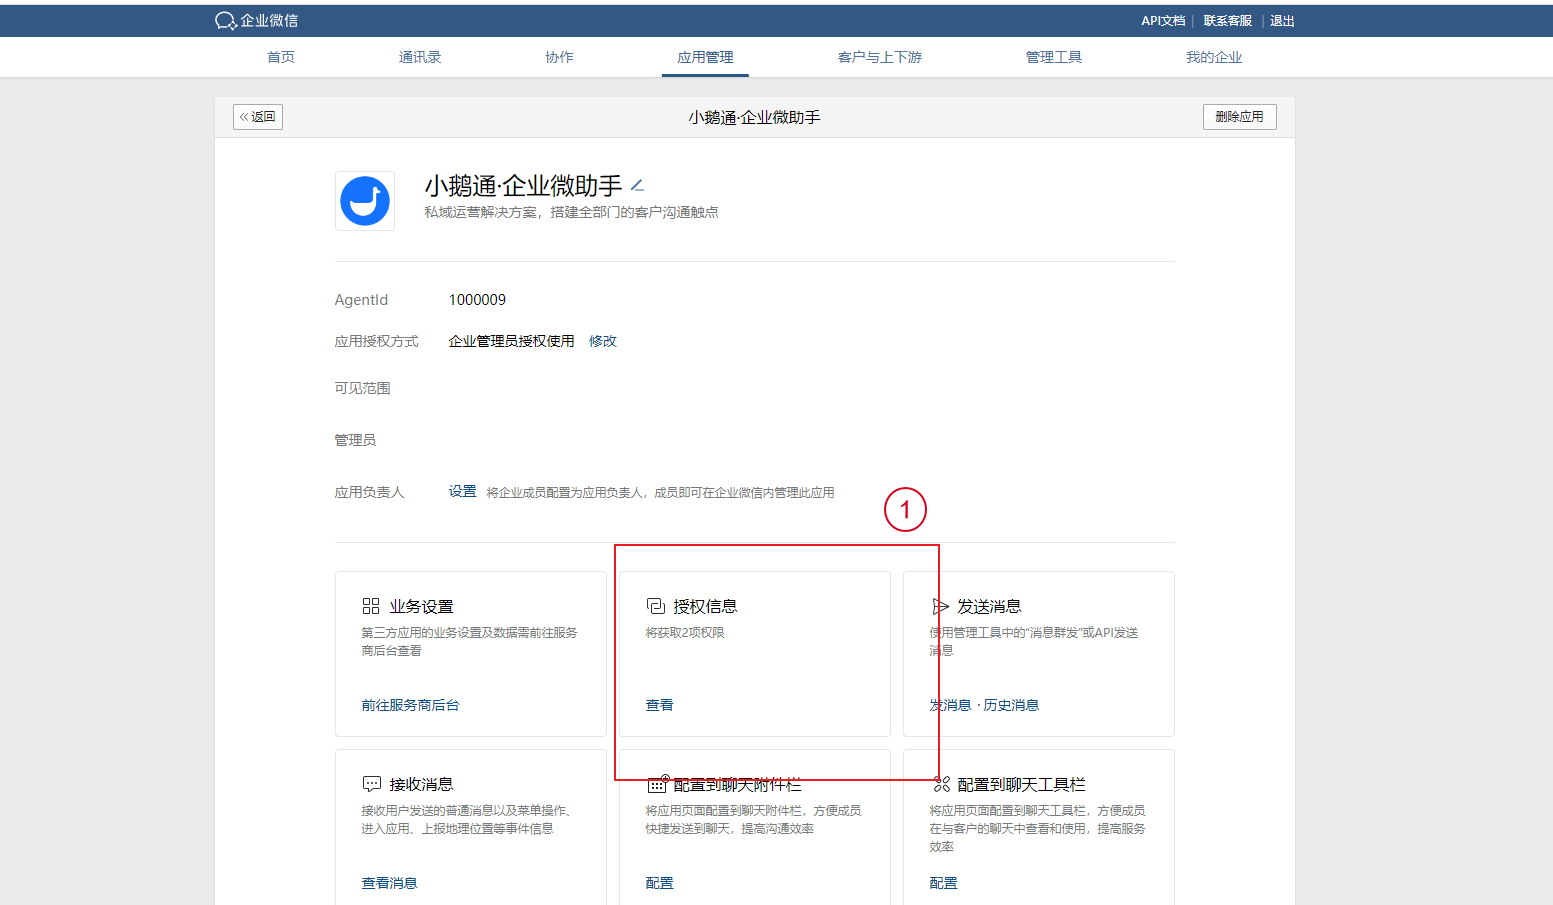Click 设置 for 应用负责人
Image resolution: width=1553 pixels, height=905 pixels.
[463, 492]
